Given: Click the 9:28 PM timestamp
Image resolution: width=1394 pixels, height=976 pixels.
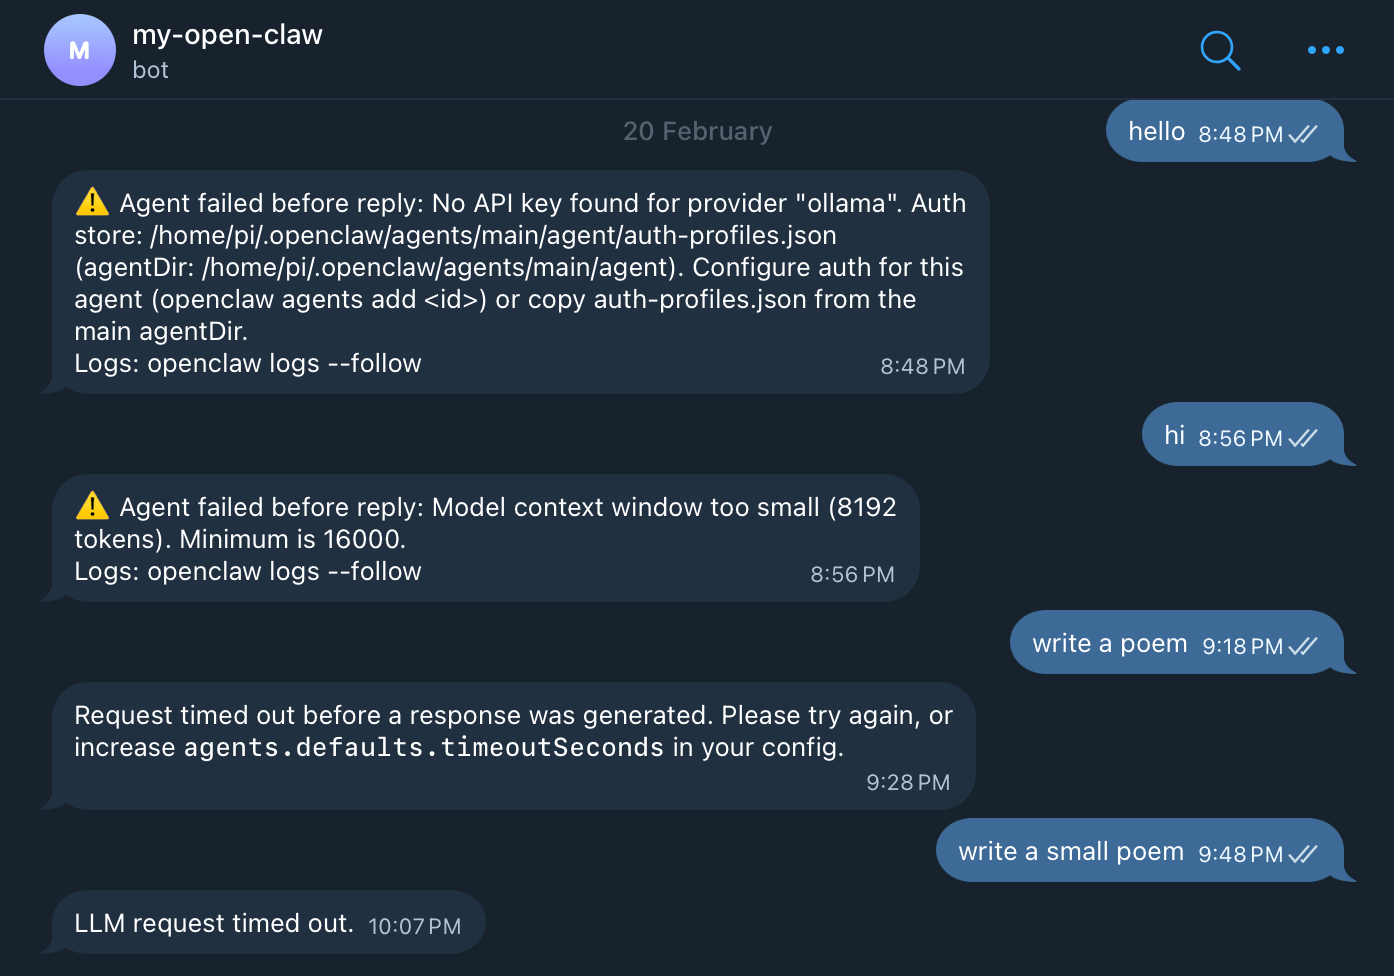Looking at the screenshot, I should (x=908, y=782).
